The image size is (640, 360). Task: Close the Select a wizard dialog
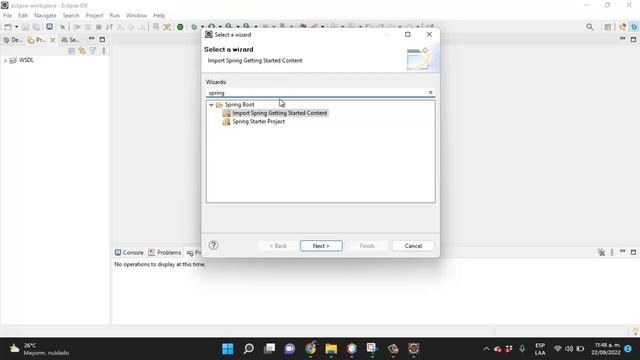pyautogui.click(x=429, y=35)
